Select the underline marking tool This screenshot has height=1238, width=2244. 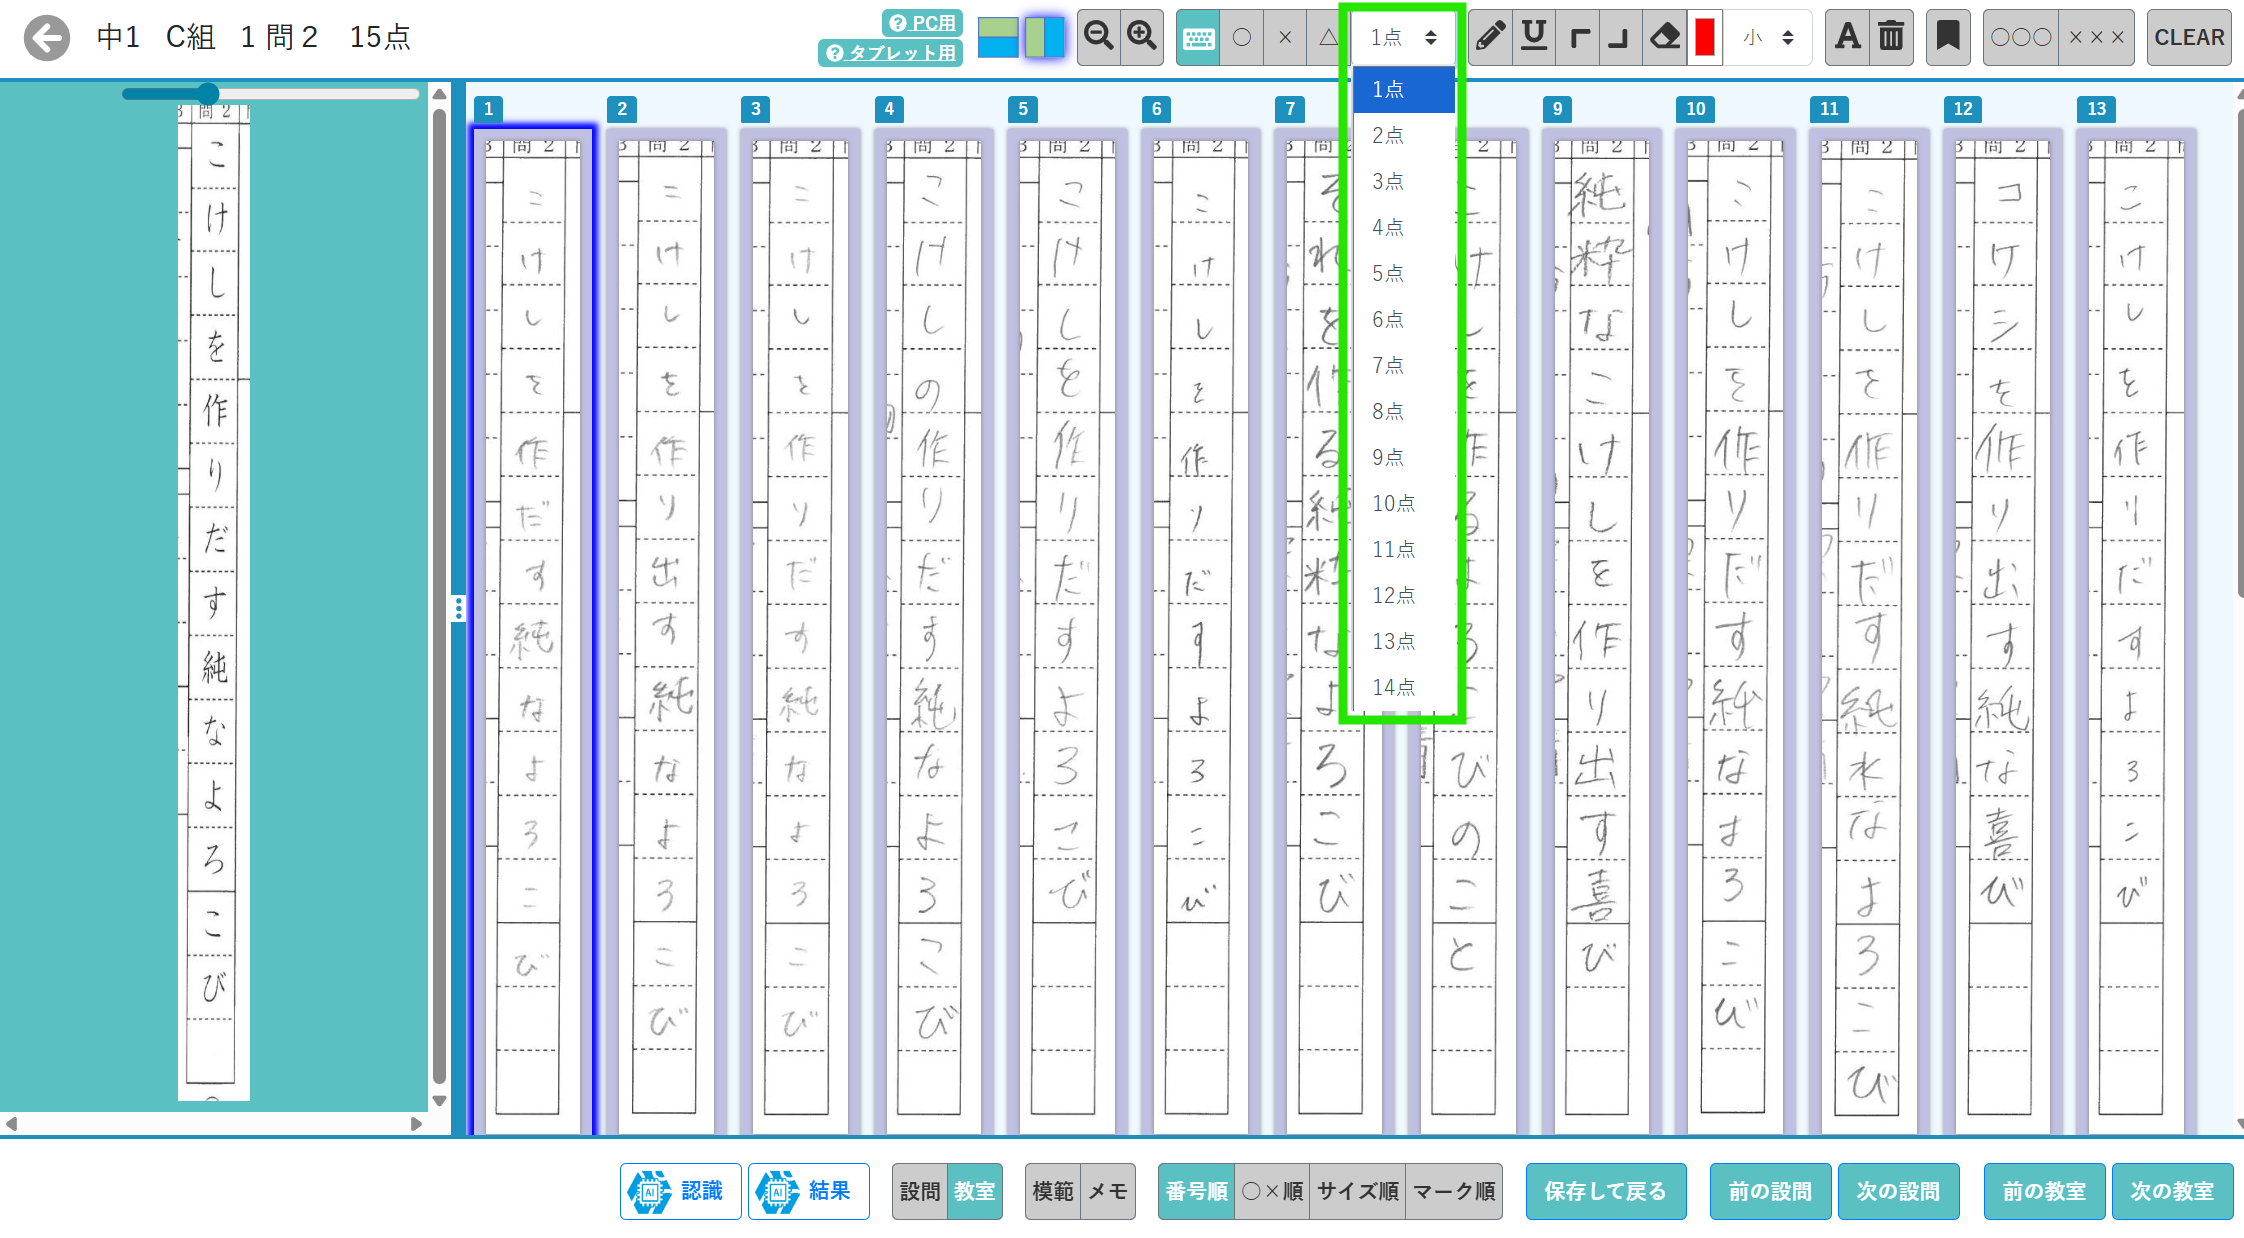pyautogui.click(x=1534, y=38)
